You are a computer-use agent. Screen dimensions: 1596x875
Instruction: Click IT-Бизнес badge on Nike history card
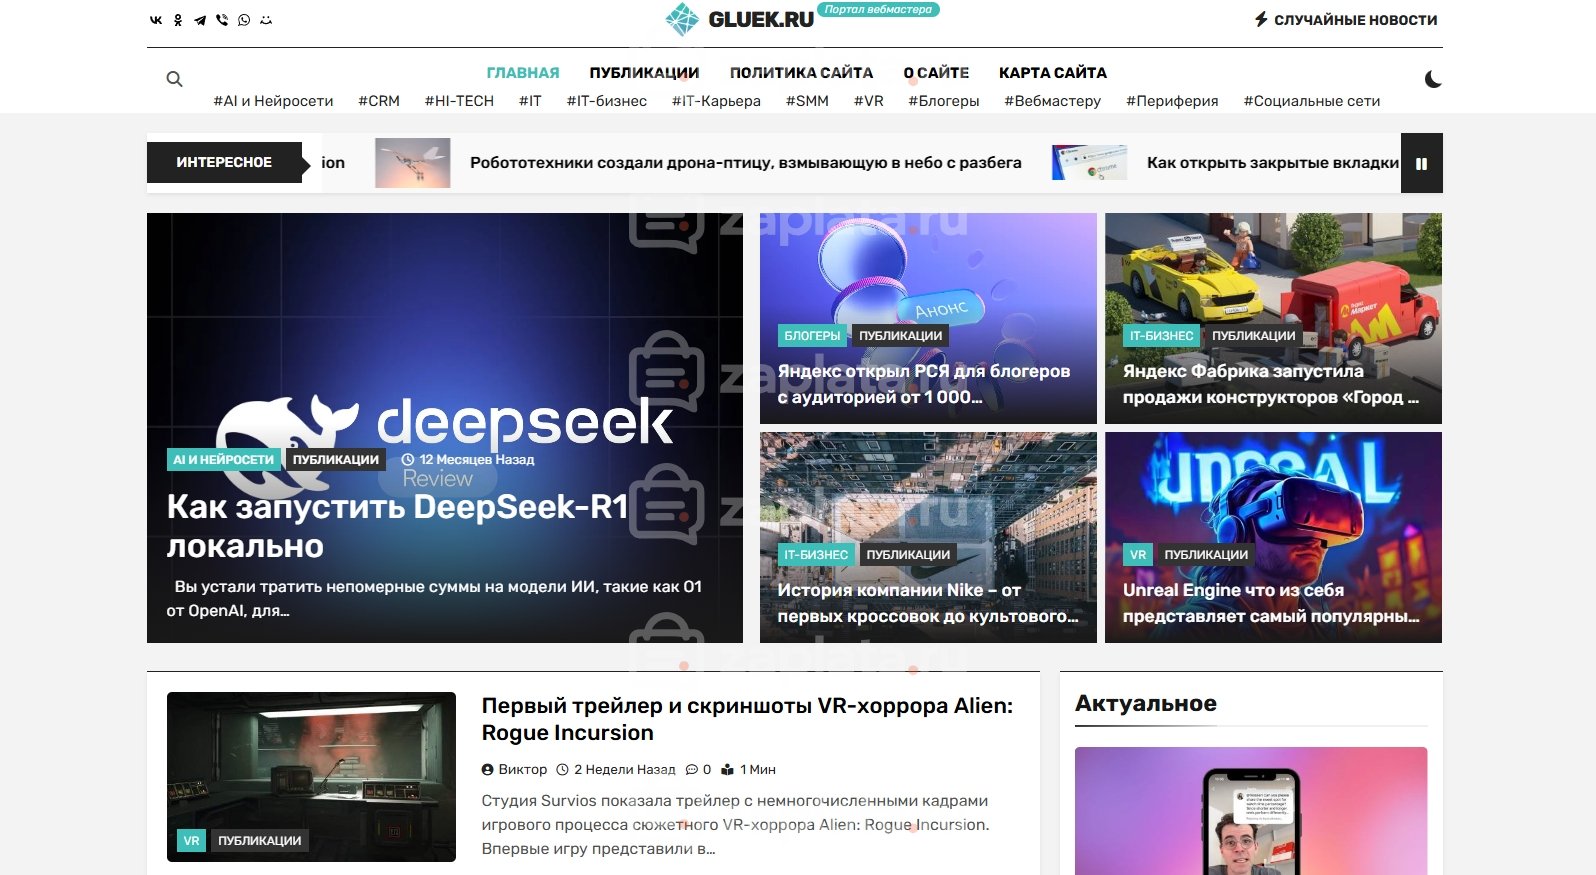coord(816,555)
